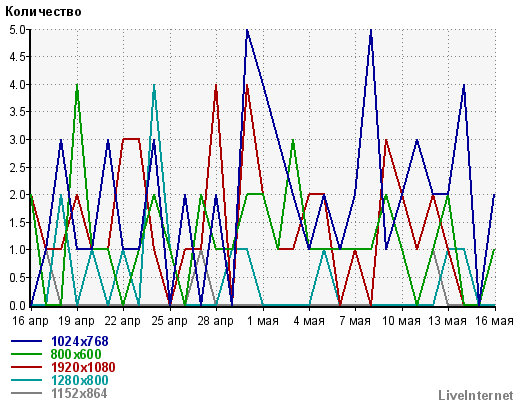Screen dimensions: 520x405
Task: Click the 1152x864 legend label
Action: pyautogui.click(x=79, y=393)
